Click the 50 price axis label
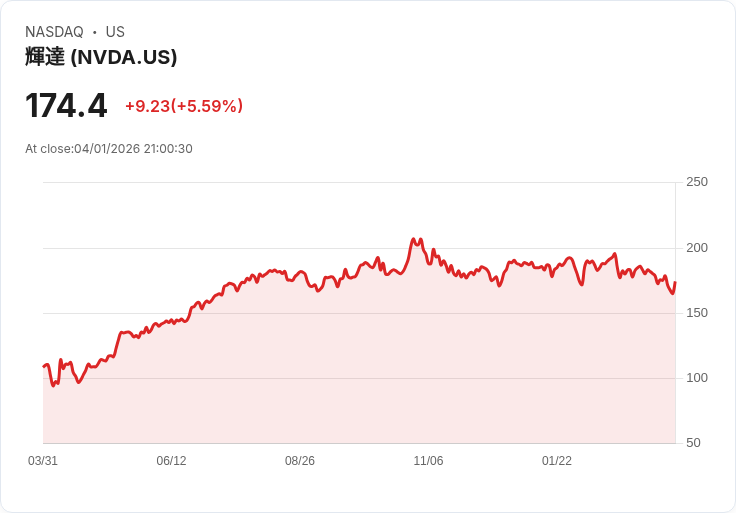 click(x=693, y=443)
